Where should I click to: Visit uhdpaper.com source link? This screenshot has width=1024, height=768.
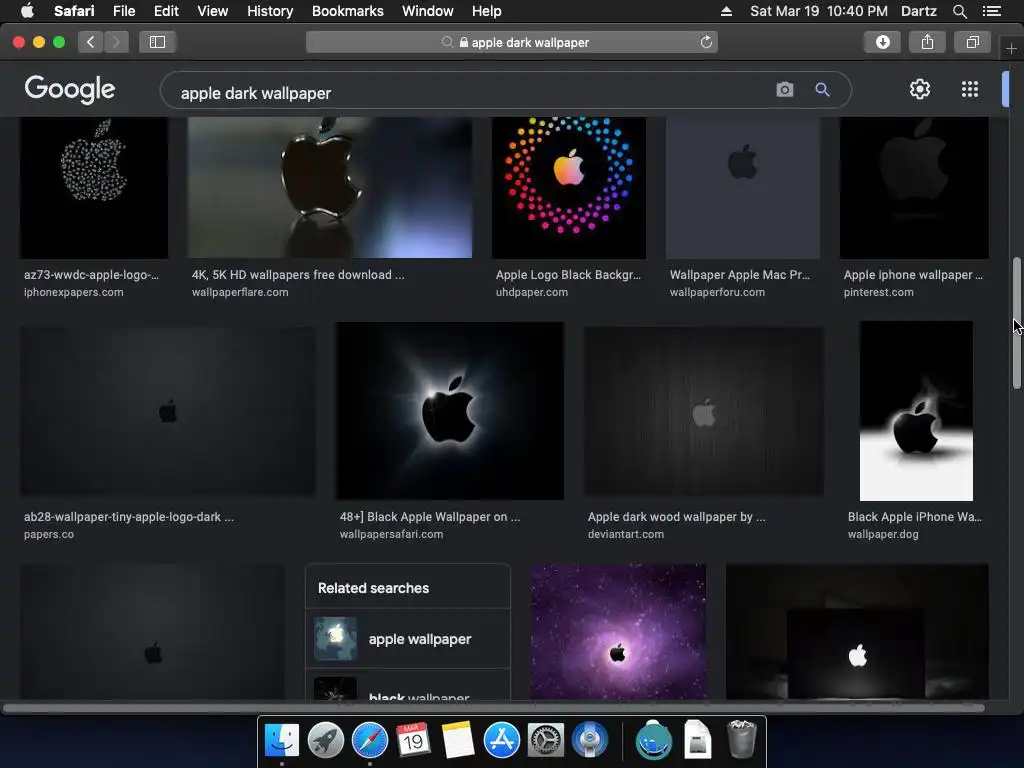point(532,292)
